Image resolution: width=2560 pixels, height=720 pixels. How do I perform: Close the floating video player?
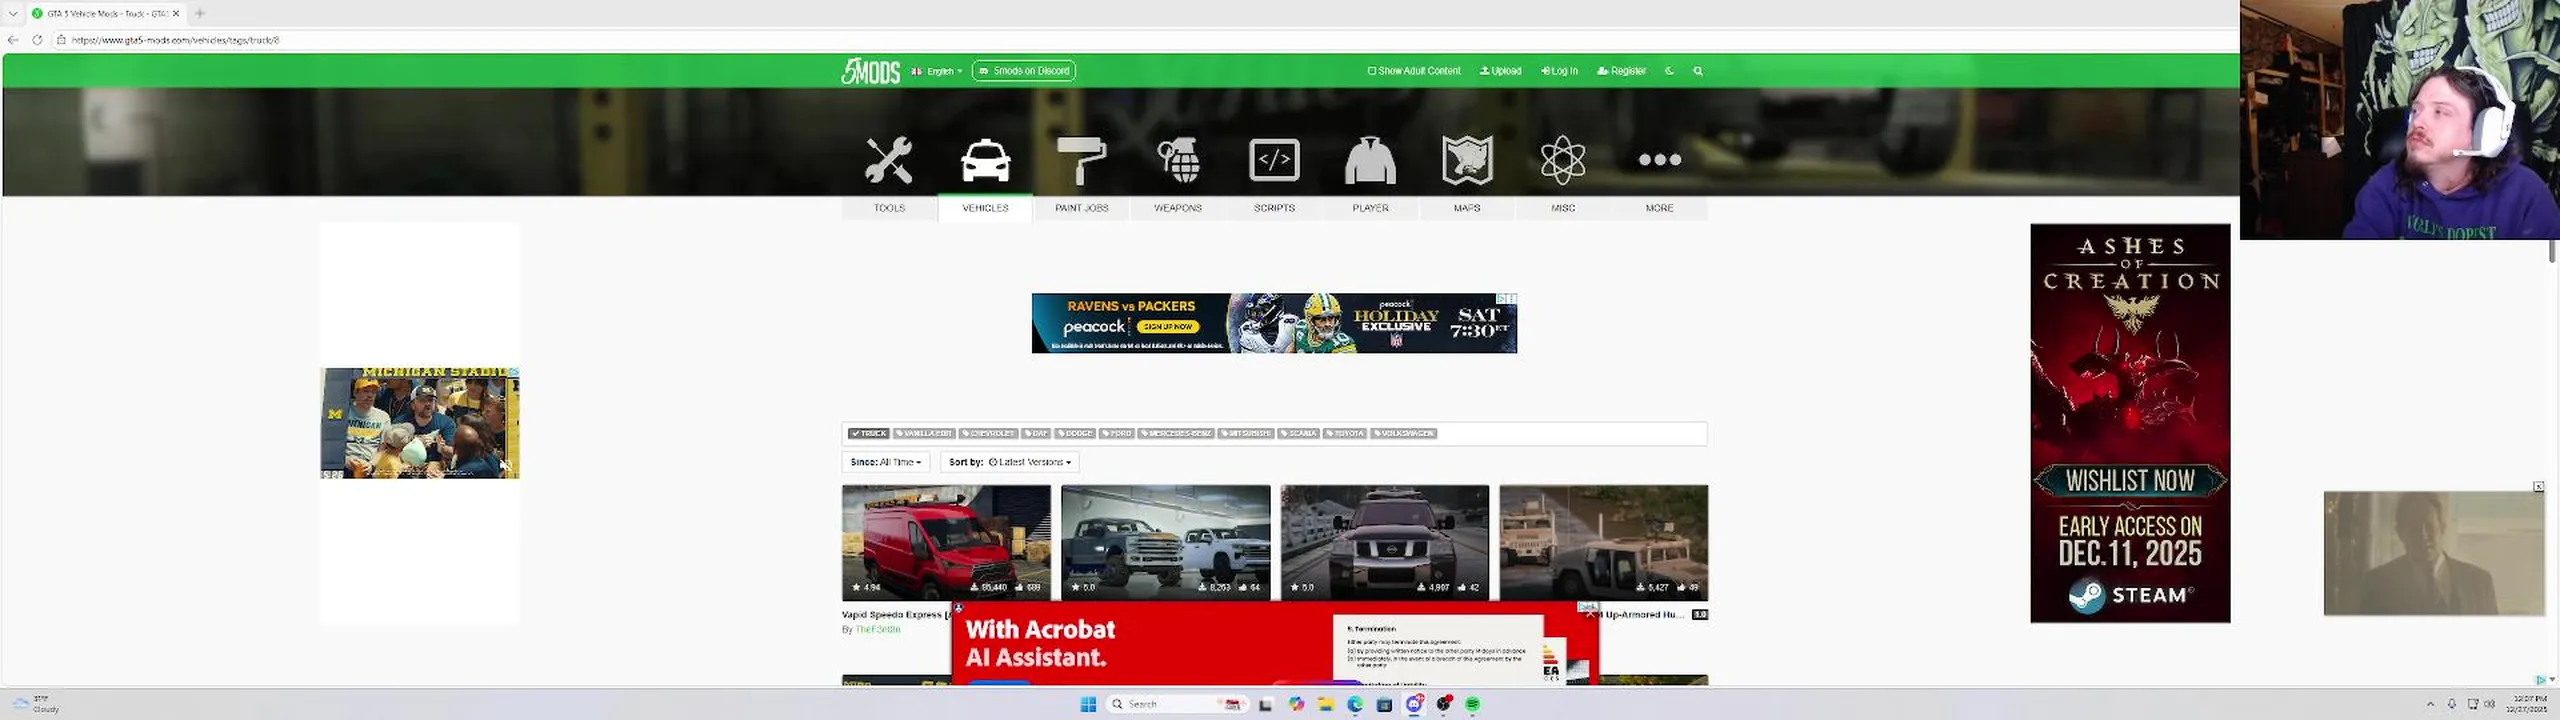(2538, 487)
